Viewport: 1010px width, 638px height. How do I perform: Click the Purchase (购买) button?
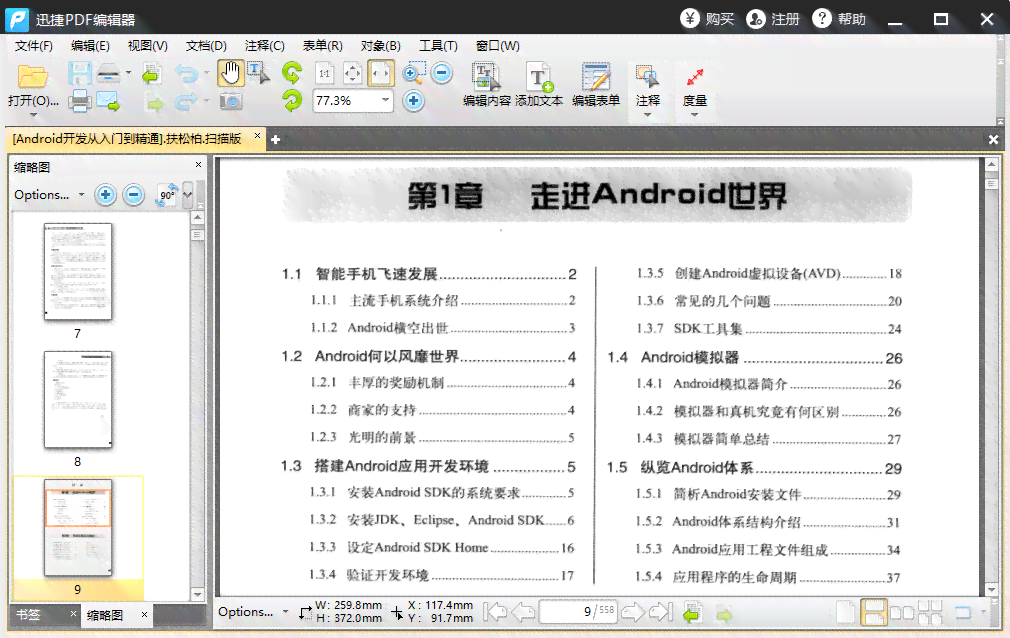pos(707,19)
